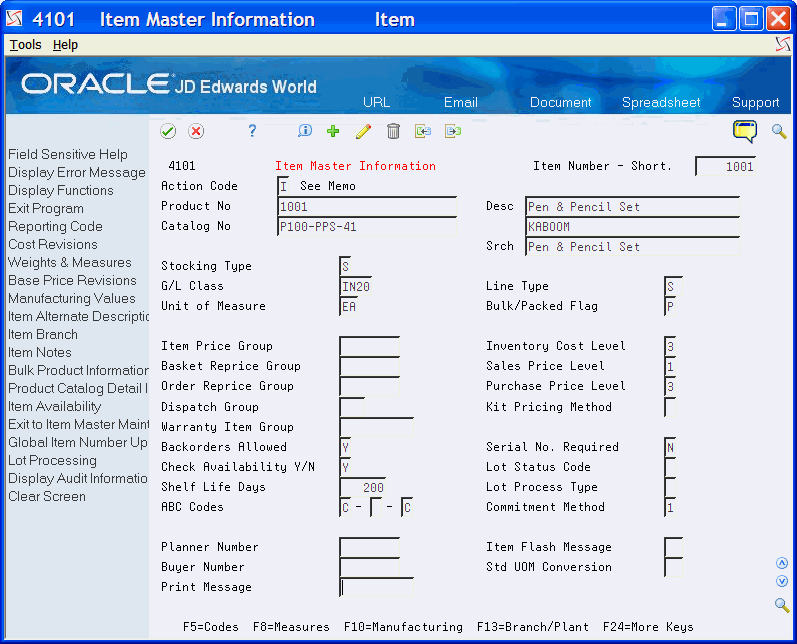Click the previous record arrow icon
797x644 pixels.
click(x=423, y=131)
